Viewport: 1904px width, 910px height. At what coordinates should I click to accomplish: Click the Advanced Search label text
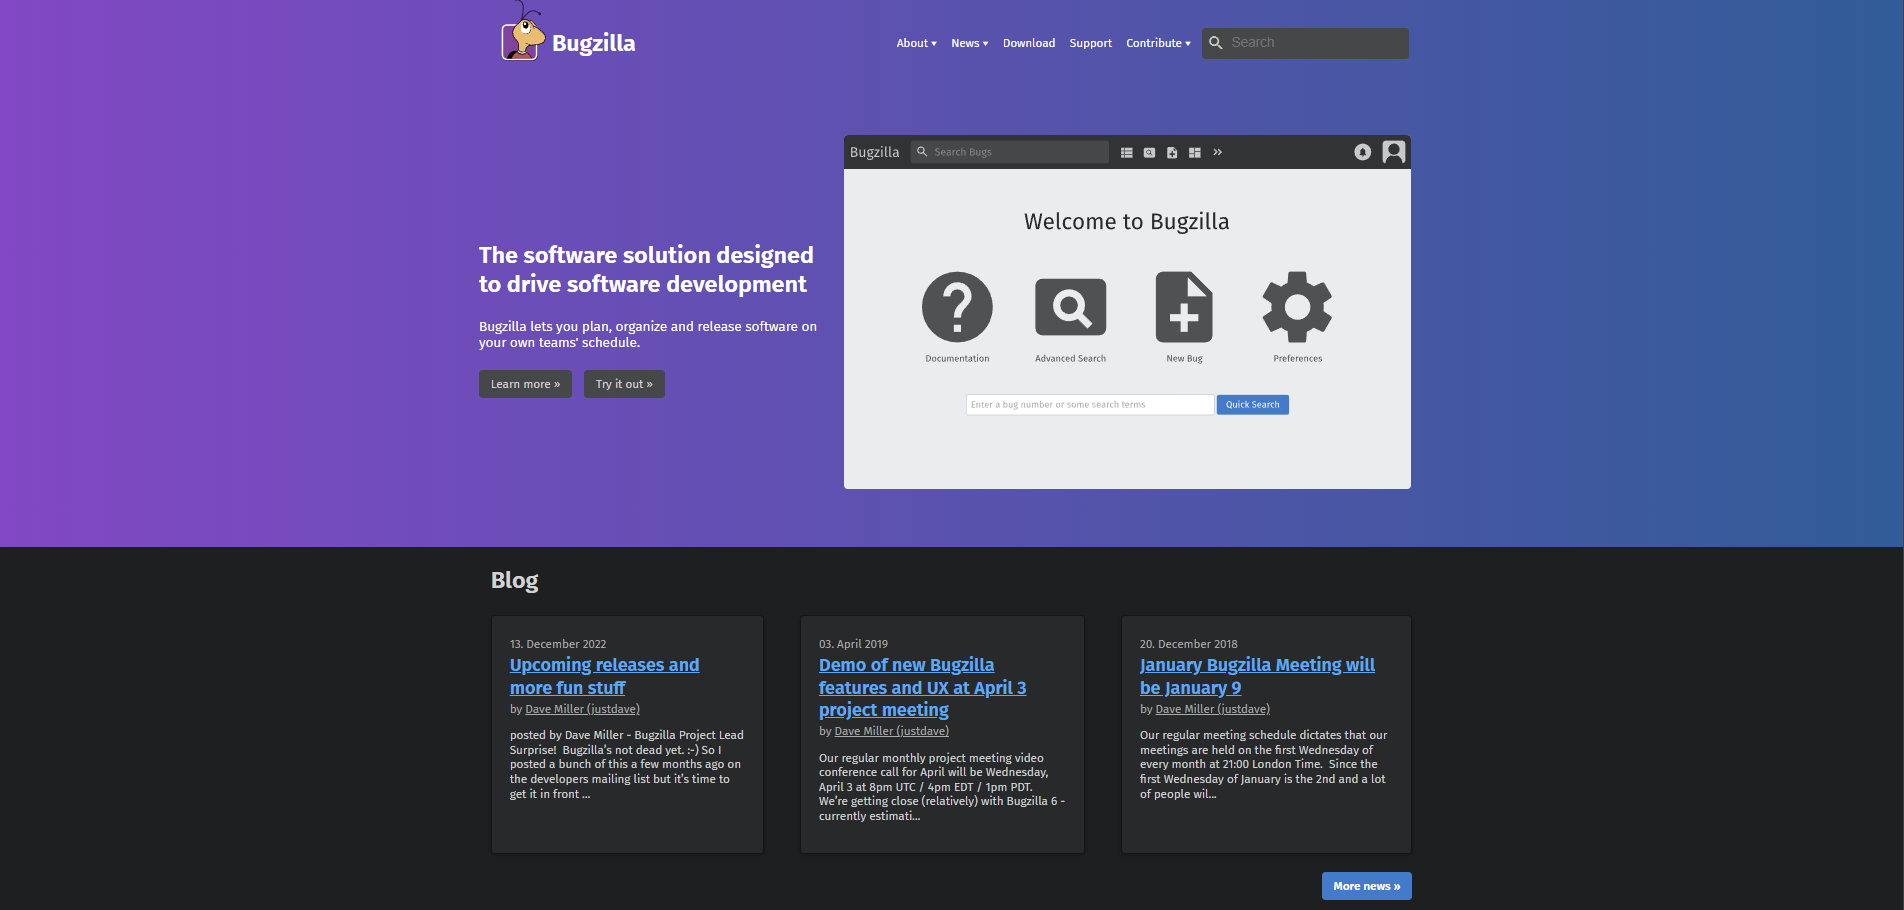[1070, 359]
